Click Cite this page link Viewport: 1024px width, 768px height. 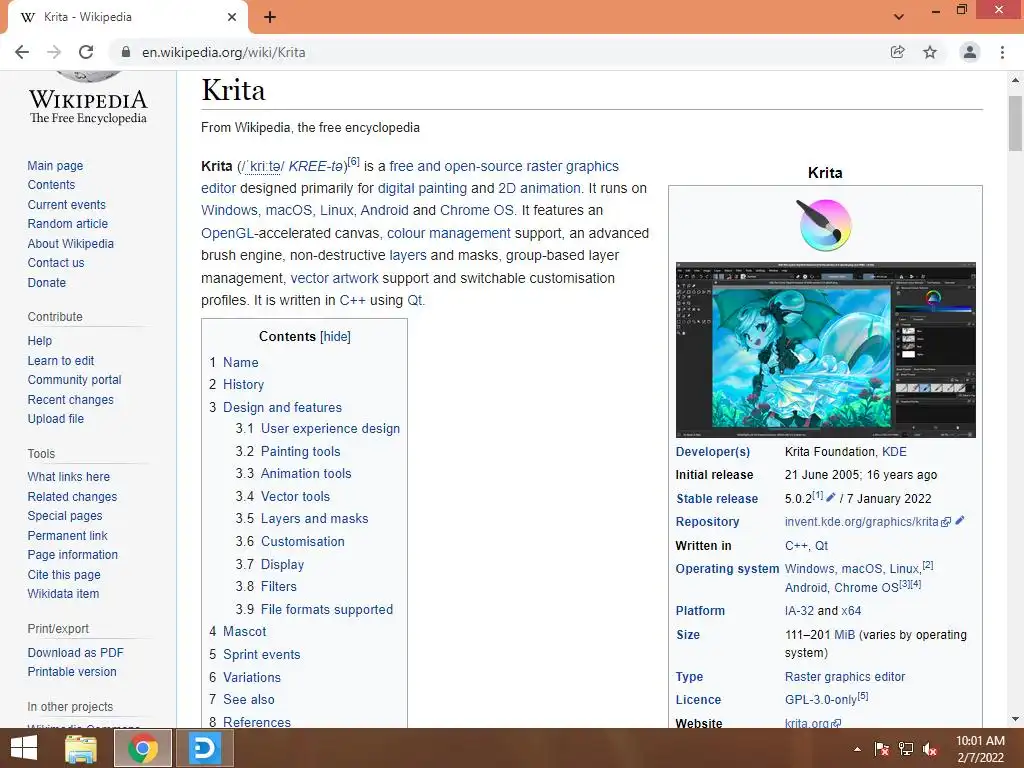[x=64, y=575]
